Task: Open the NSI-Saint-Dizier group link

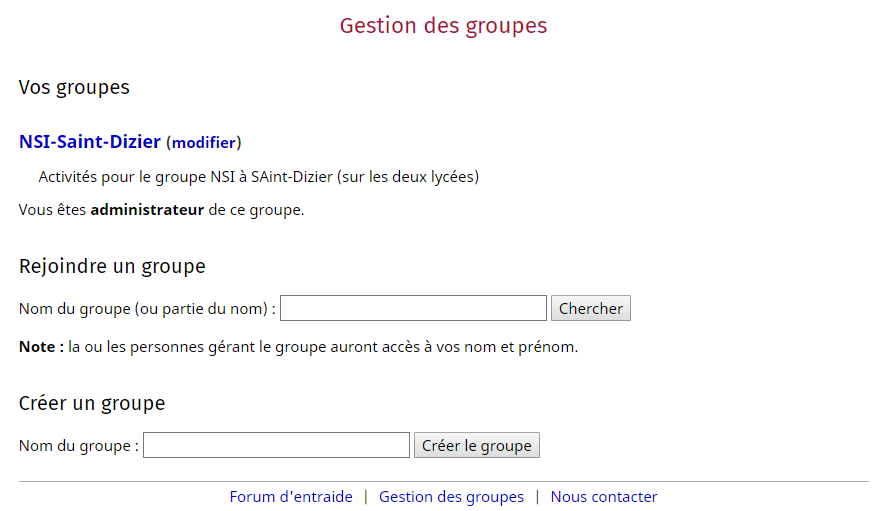Action: (x=89, y=142)
